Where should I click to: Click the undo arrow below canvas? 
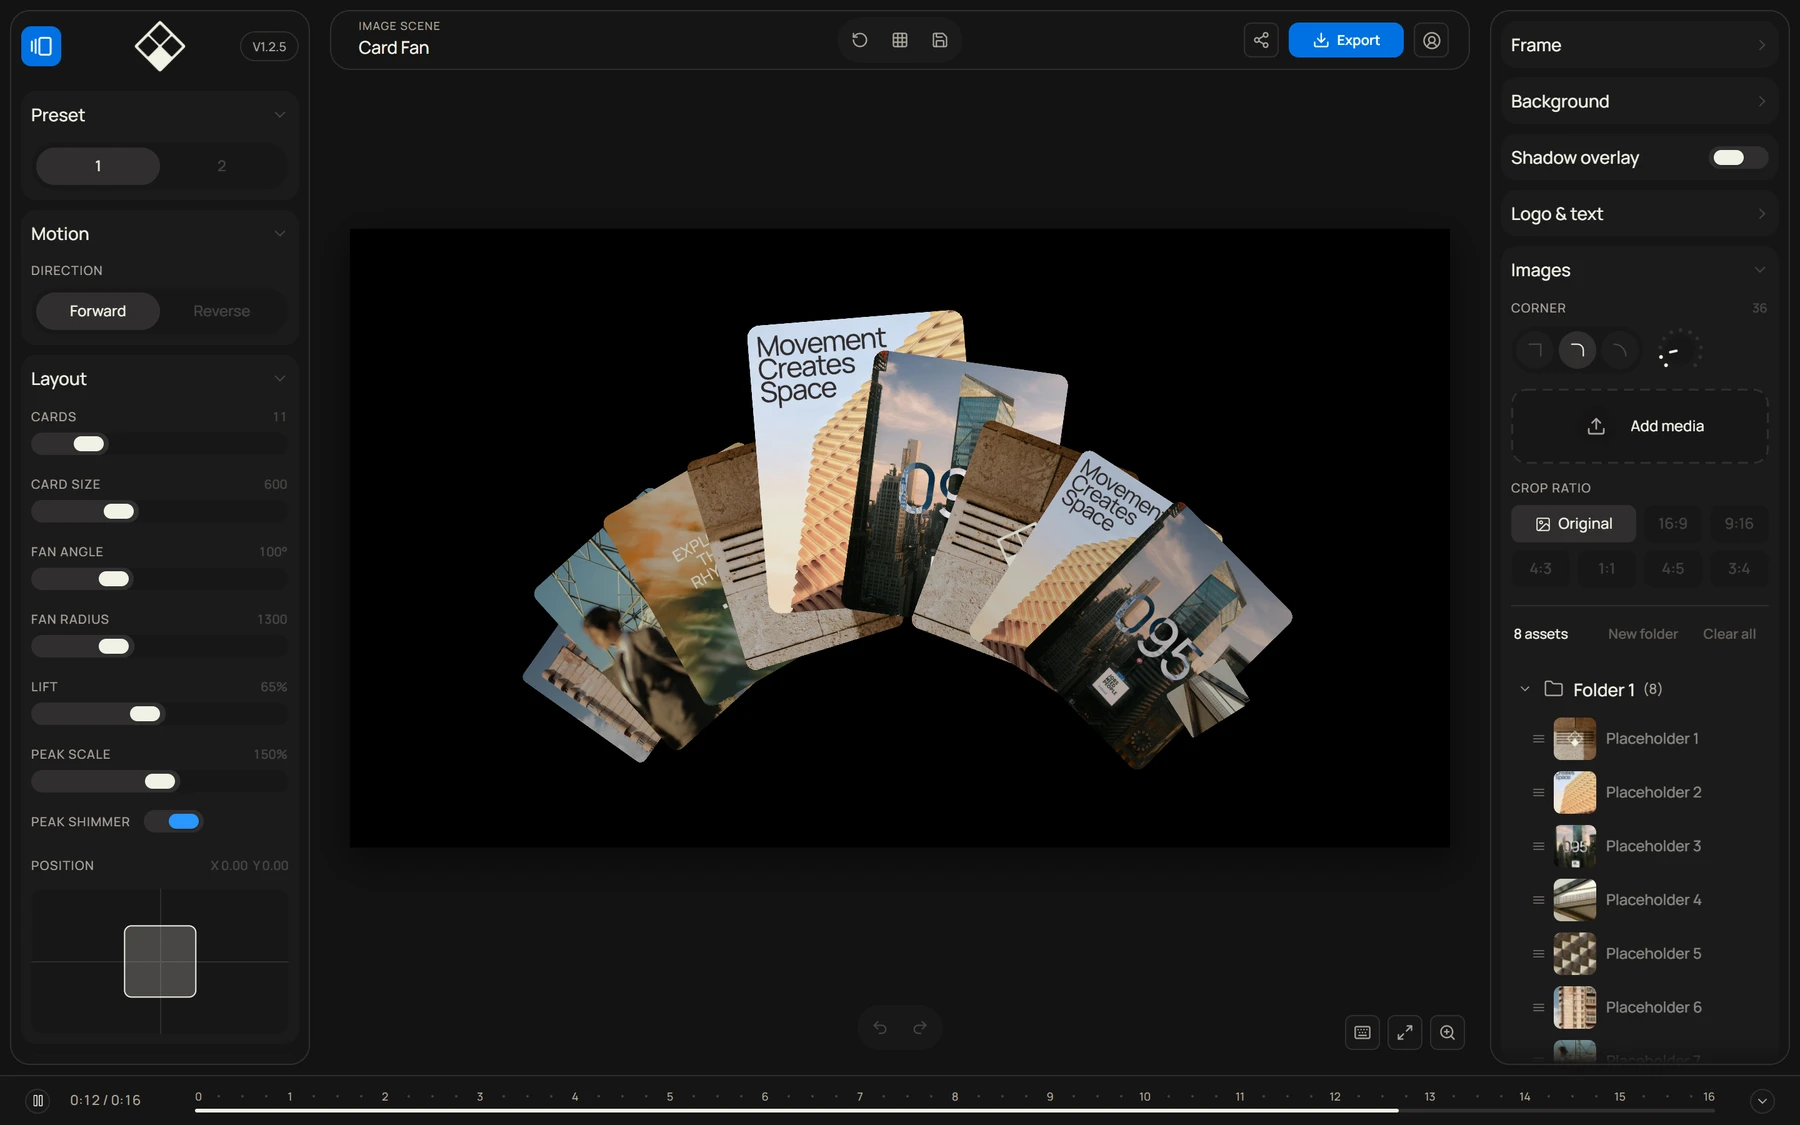(880, 1027)
